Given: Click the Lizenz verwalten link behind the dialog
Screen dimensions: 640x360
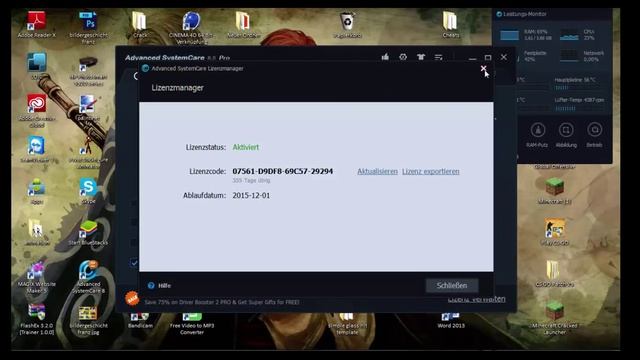Looking at the screenshot, I should tap(476, 299).
